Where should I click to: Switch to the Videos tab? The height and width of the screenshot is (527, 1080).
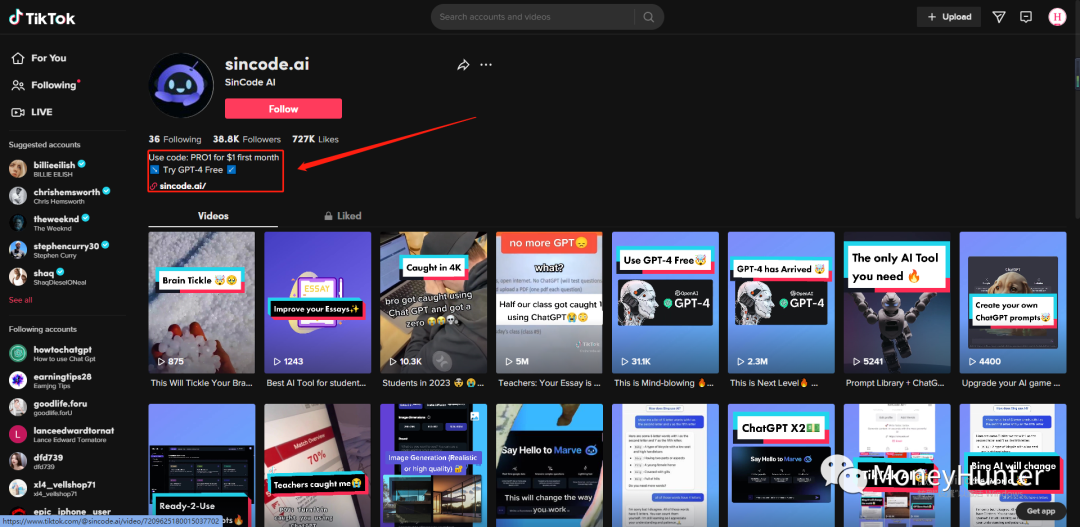tap(213, 216)
